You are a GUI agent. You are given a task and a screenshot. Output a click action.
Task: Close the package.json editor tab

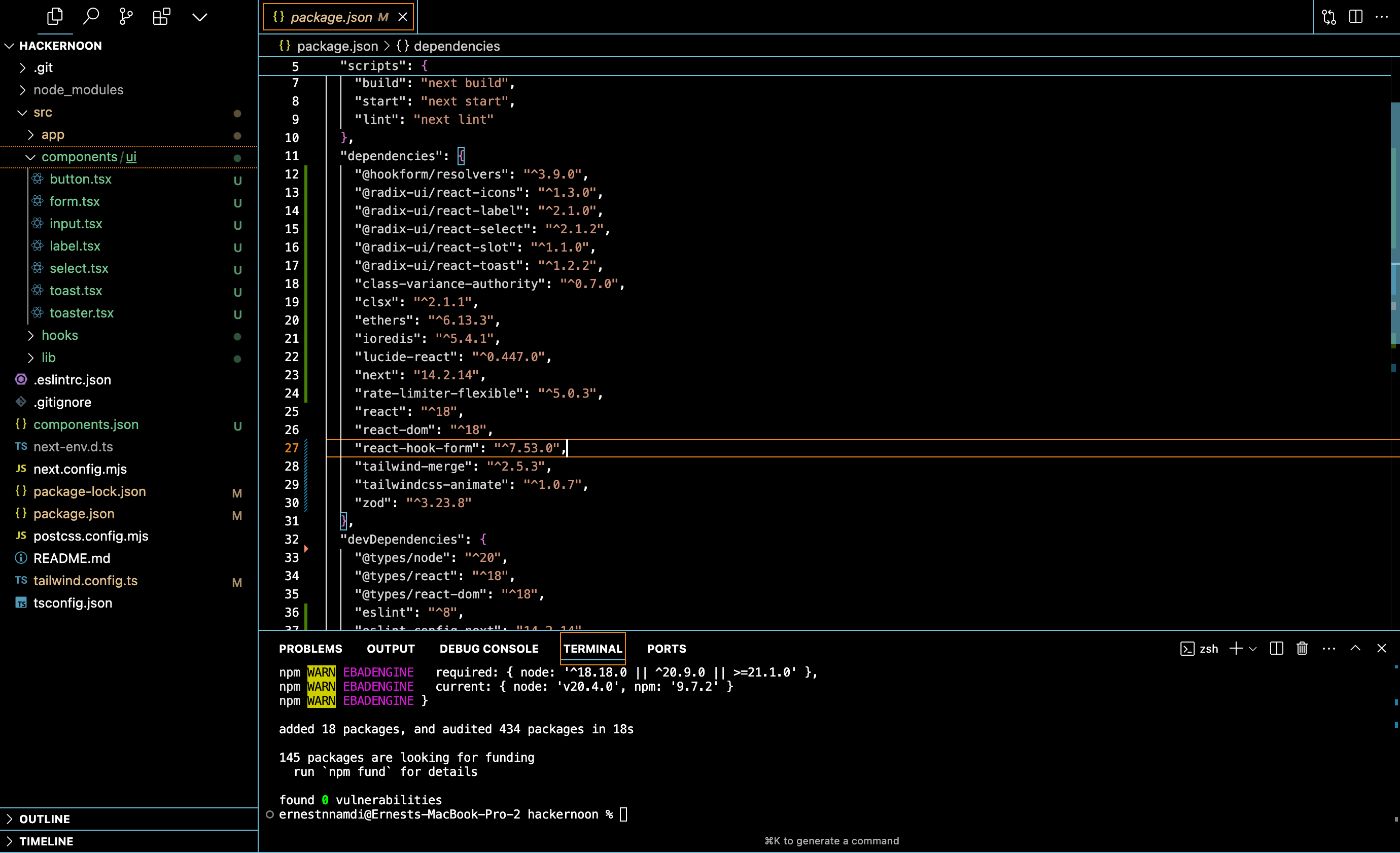pos(403,17)
